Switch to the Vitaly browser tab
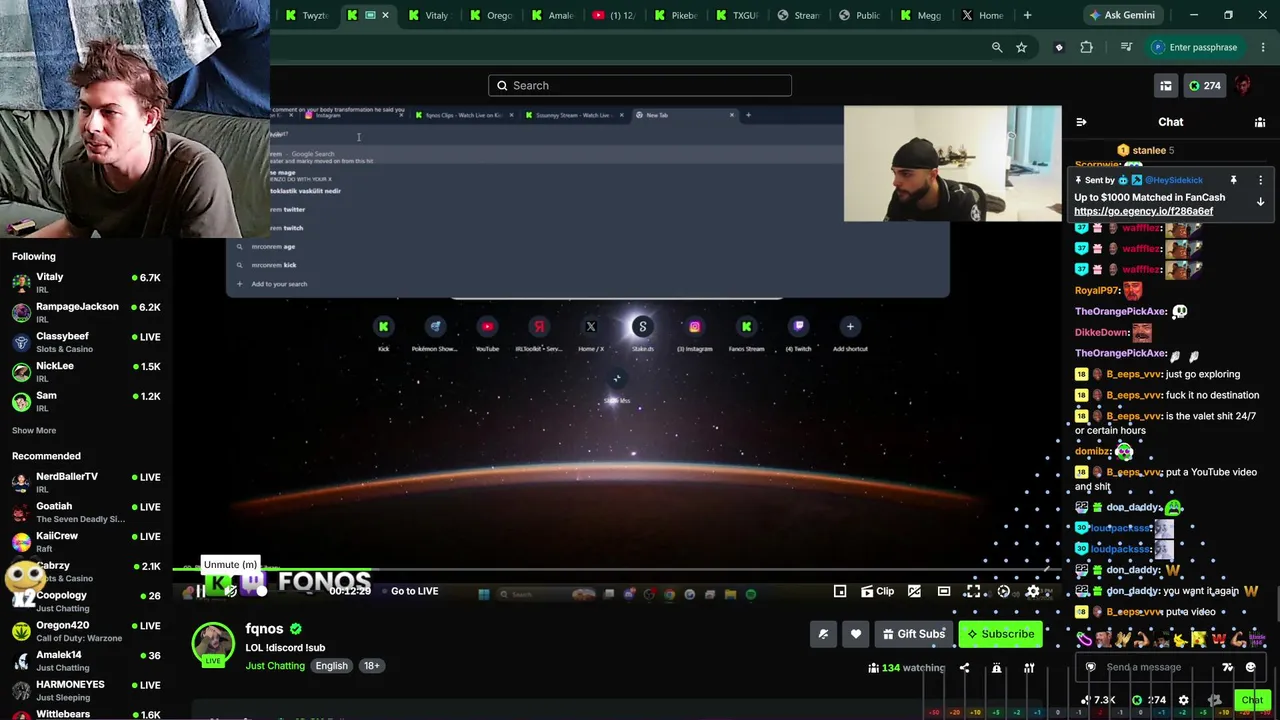This screenshot has height=720, width=1280. click(428, 15)
